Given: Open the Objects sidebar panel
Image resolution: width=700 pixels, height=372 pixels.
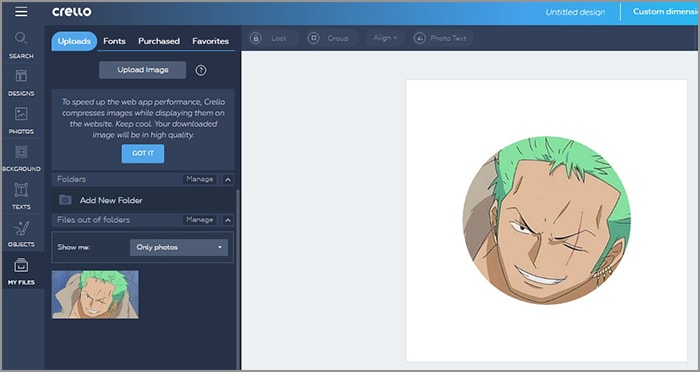Looking at the screenshot, I should (21, 234).
